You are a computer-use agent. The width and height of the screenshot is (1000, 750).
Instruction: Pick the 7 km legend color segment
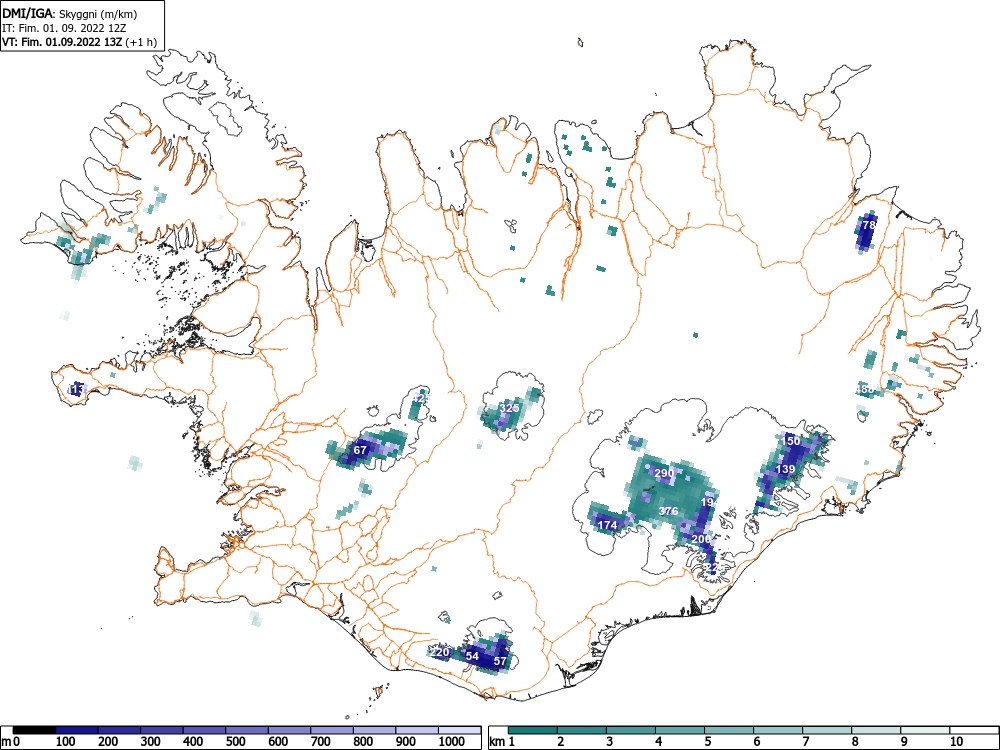click(827, 729)
